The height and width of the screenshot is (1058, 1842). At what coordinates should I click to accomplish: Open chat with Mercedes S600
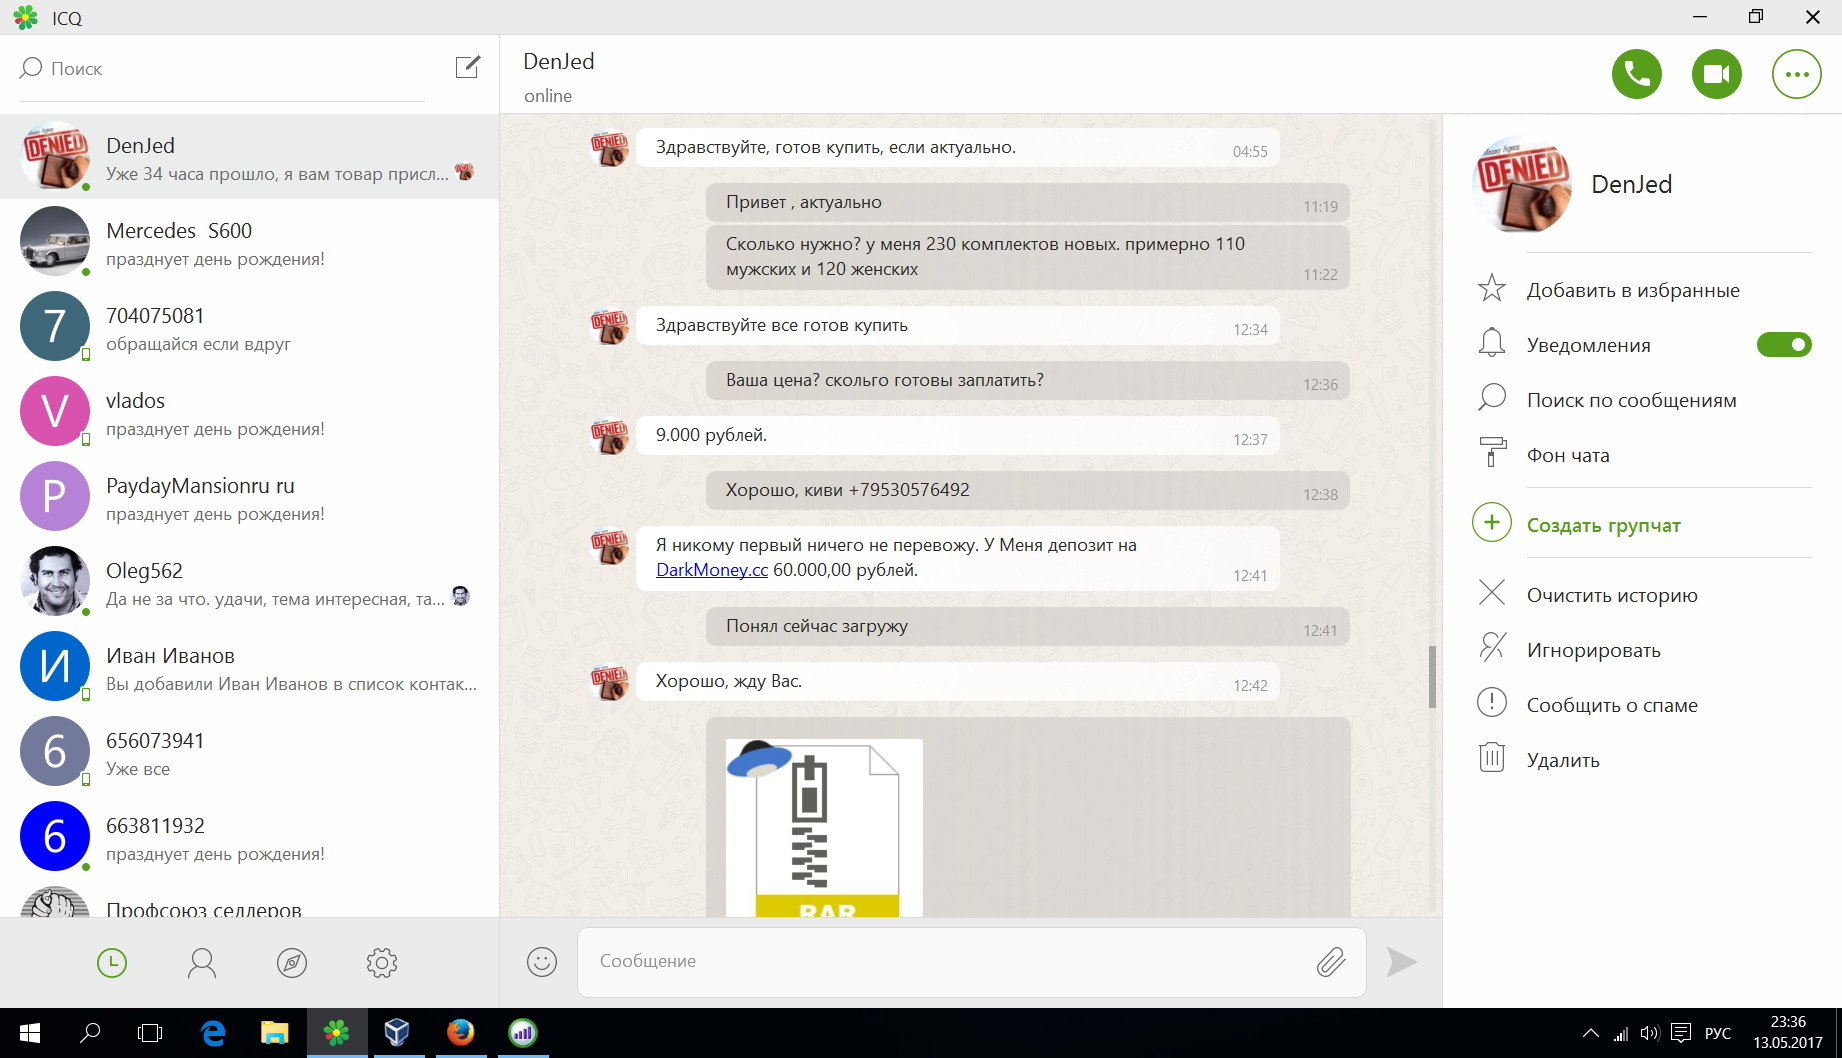click(x=250, y=242)
